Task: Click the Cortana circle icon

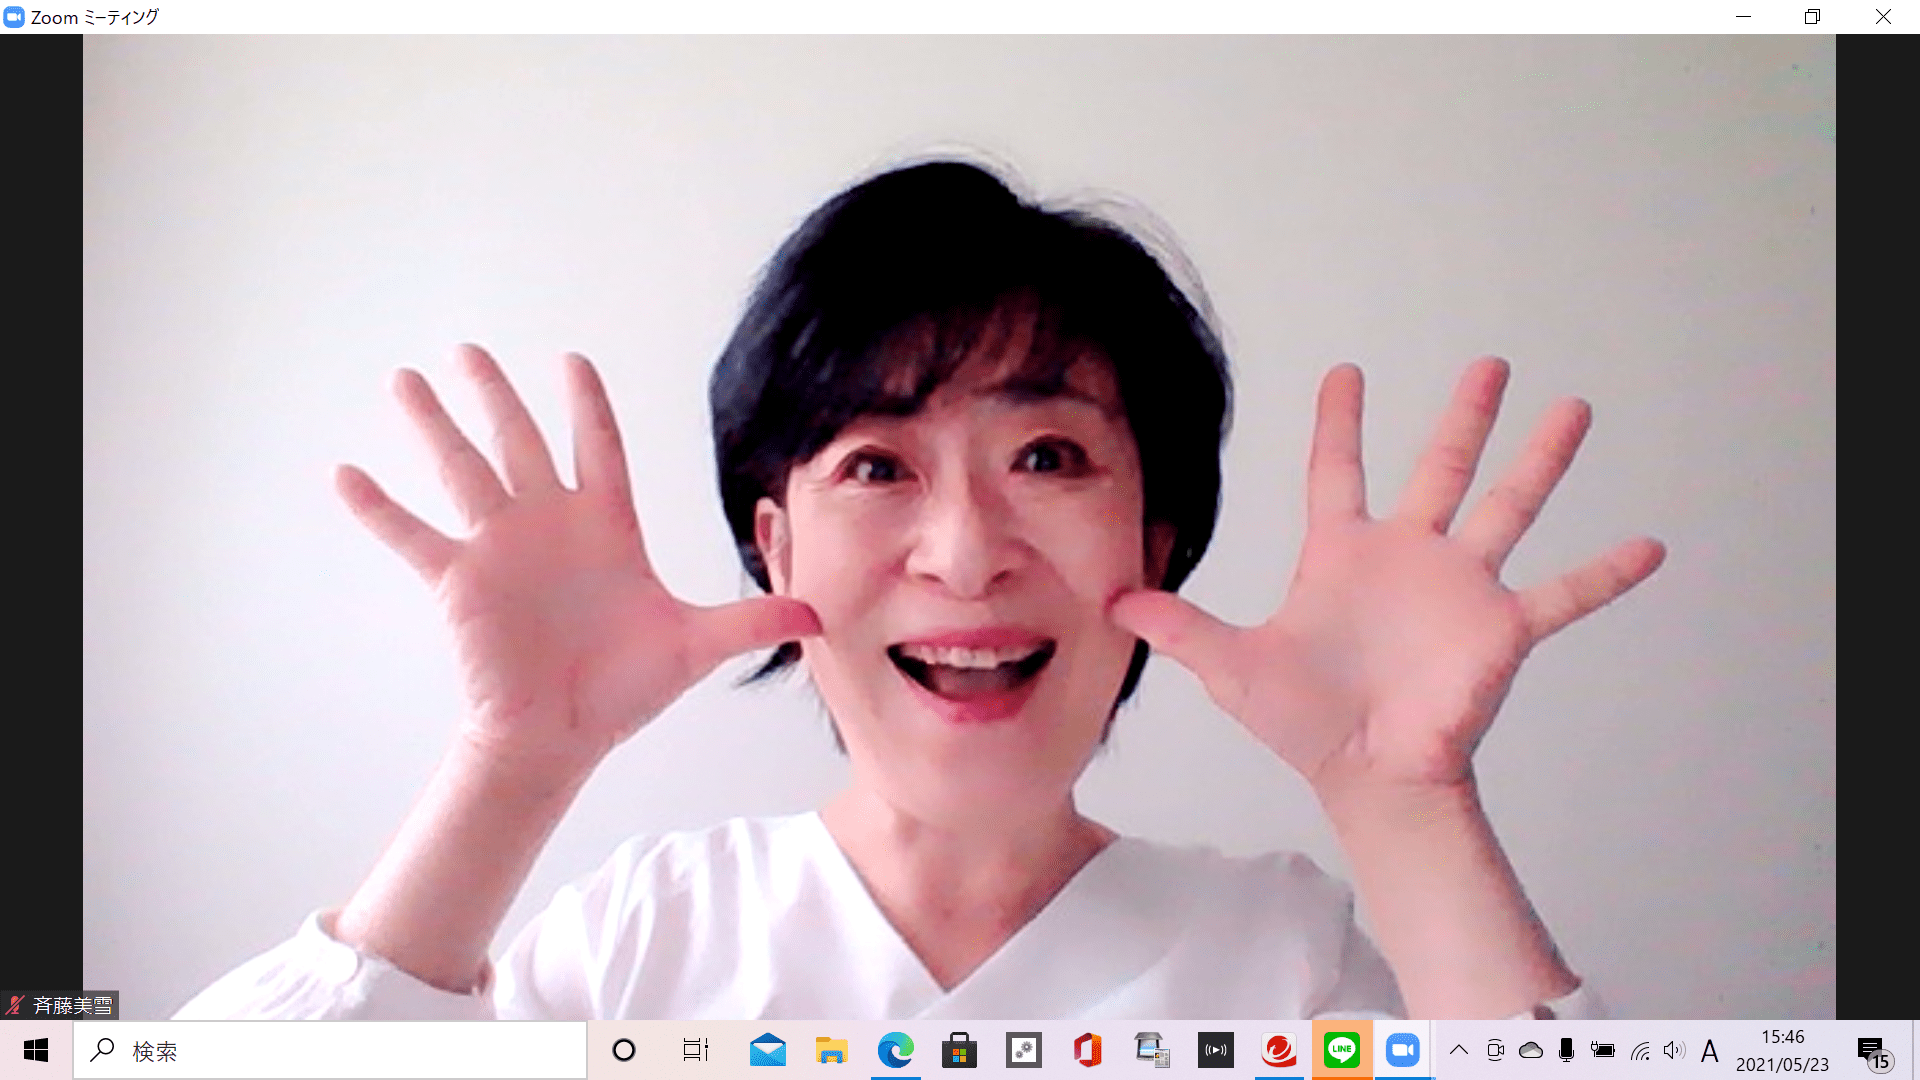Action: coord(624,1050)
